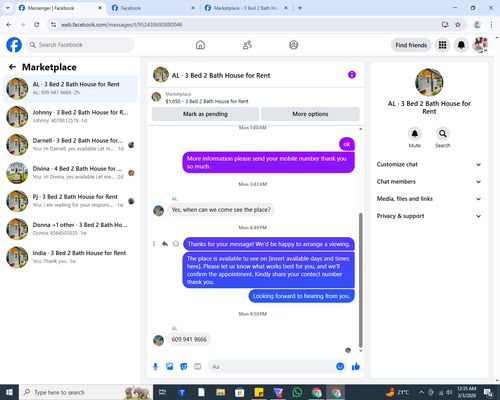Image resolution: width=500 pixels, height=400 pixels.
Task: Open Divina - 4 Bed 2 Bath conversation
Action: coord(70,173)
